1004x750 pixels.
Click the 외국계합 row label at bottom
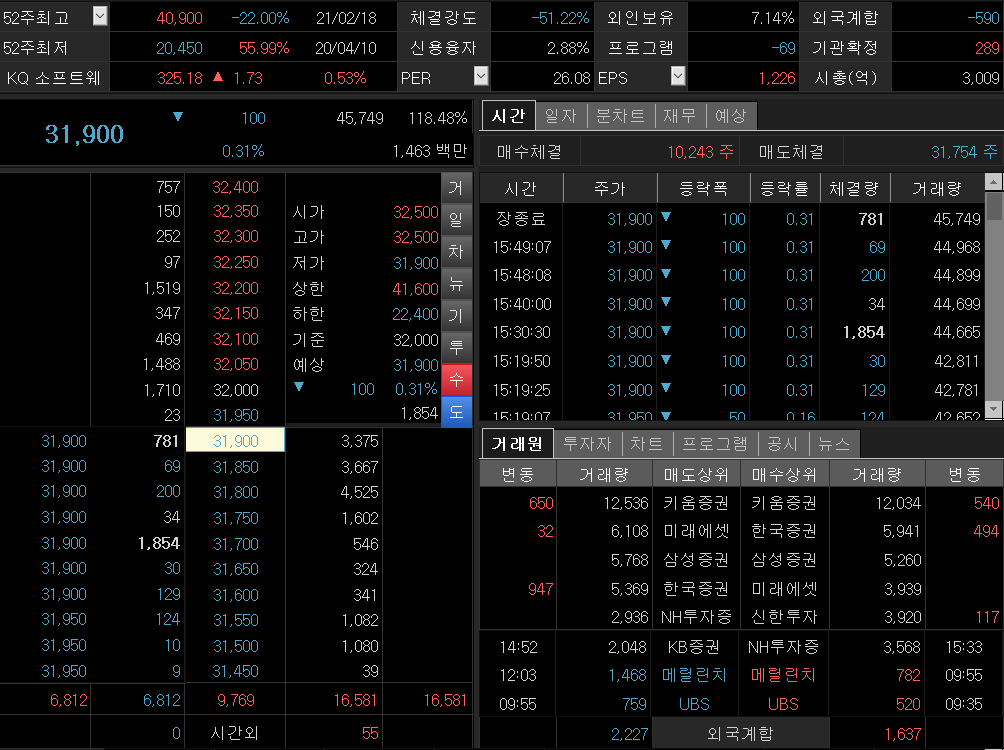click(x=740, y=733)
